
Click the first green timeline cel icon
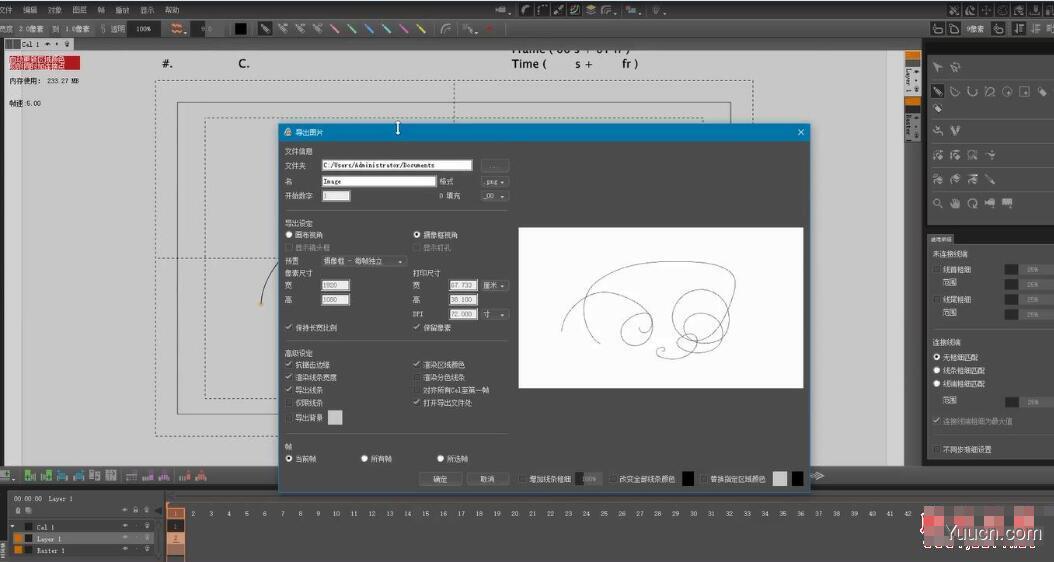tap(30, 475)
